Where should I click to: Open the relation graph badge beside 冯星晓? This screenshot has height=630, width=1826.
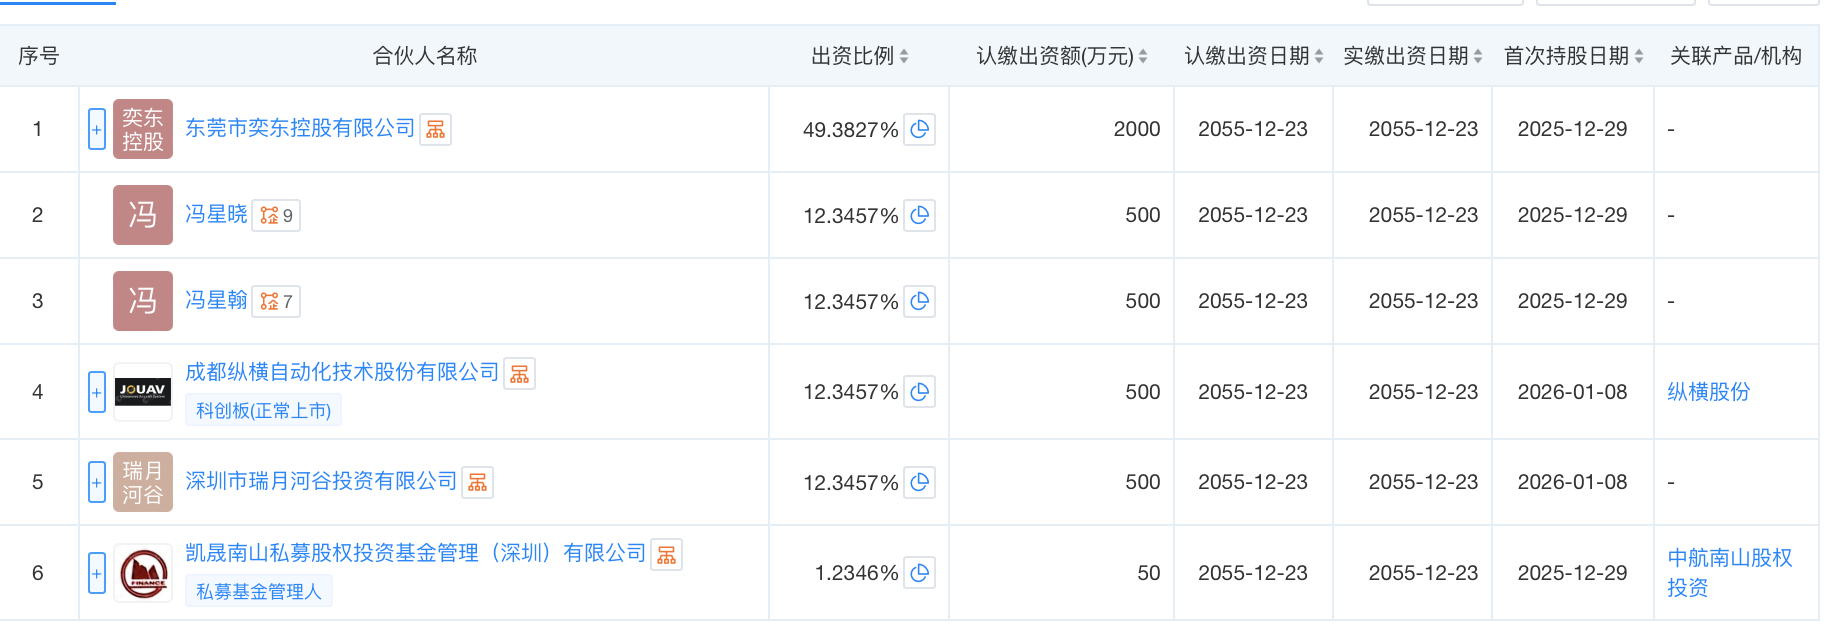coord(276,215)
